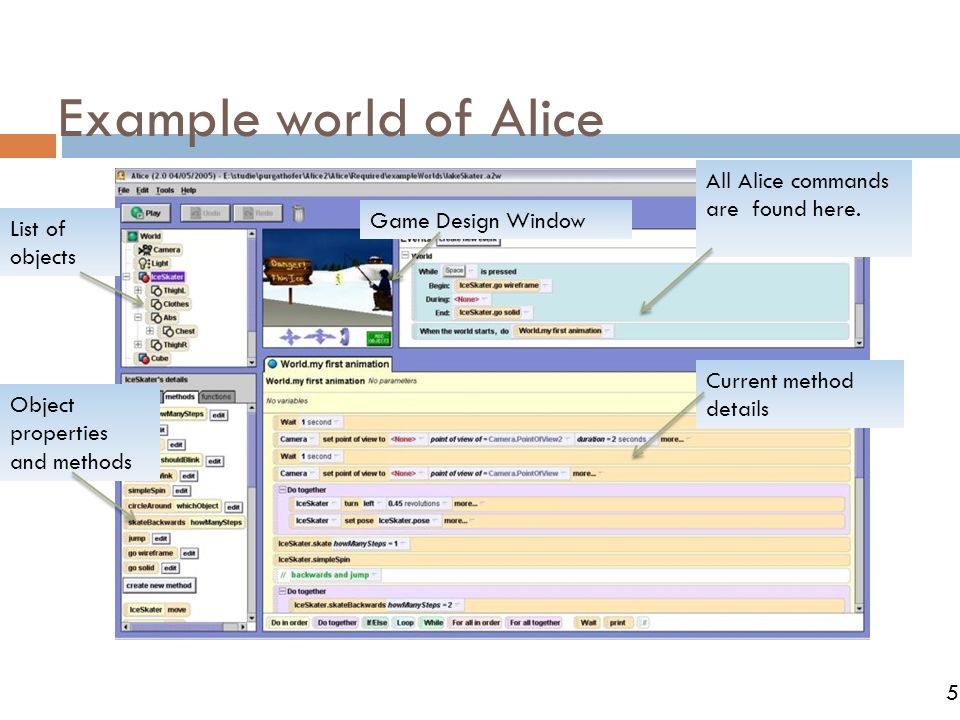This screenshot has width=960, height=720.
Task: Click the camera tilt curved arrow control
Action: click(x=344, y=337)
